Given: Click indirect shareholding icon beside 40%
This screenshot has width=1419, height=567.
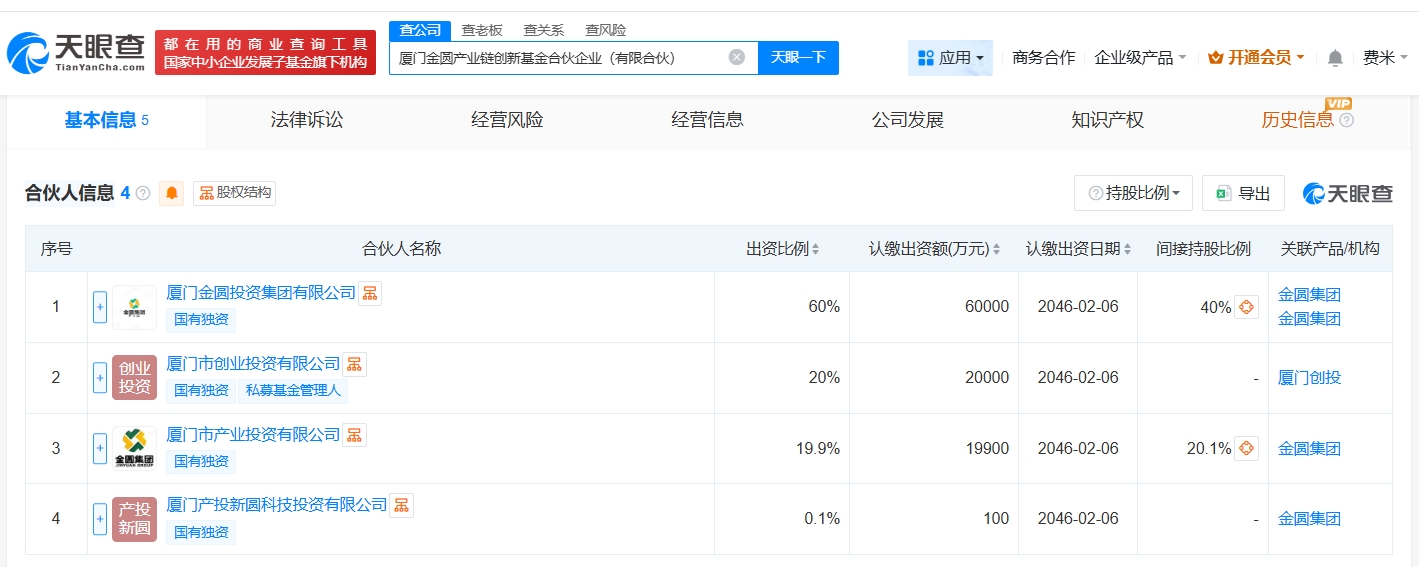Looking at the screenshot, I should pos(1246,307).
